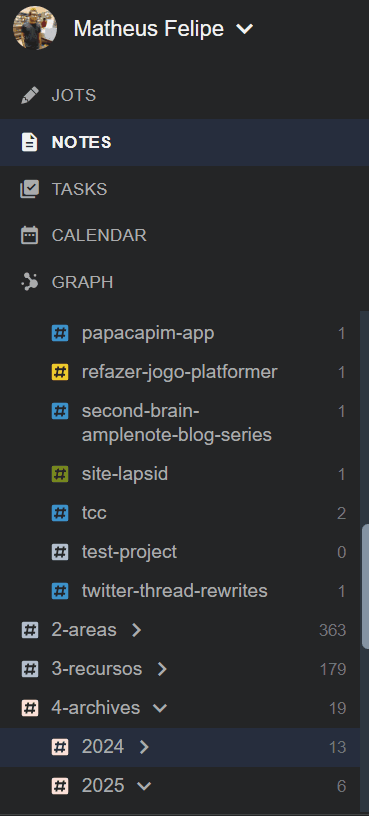This screenshot has height=816, width=369.
Task: Click the sidebar vertical scrollbar thumb
Action: (365, 586)
